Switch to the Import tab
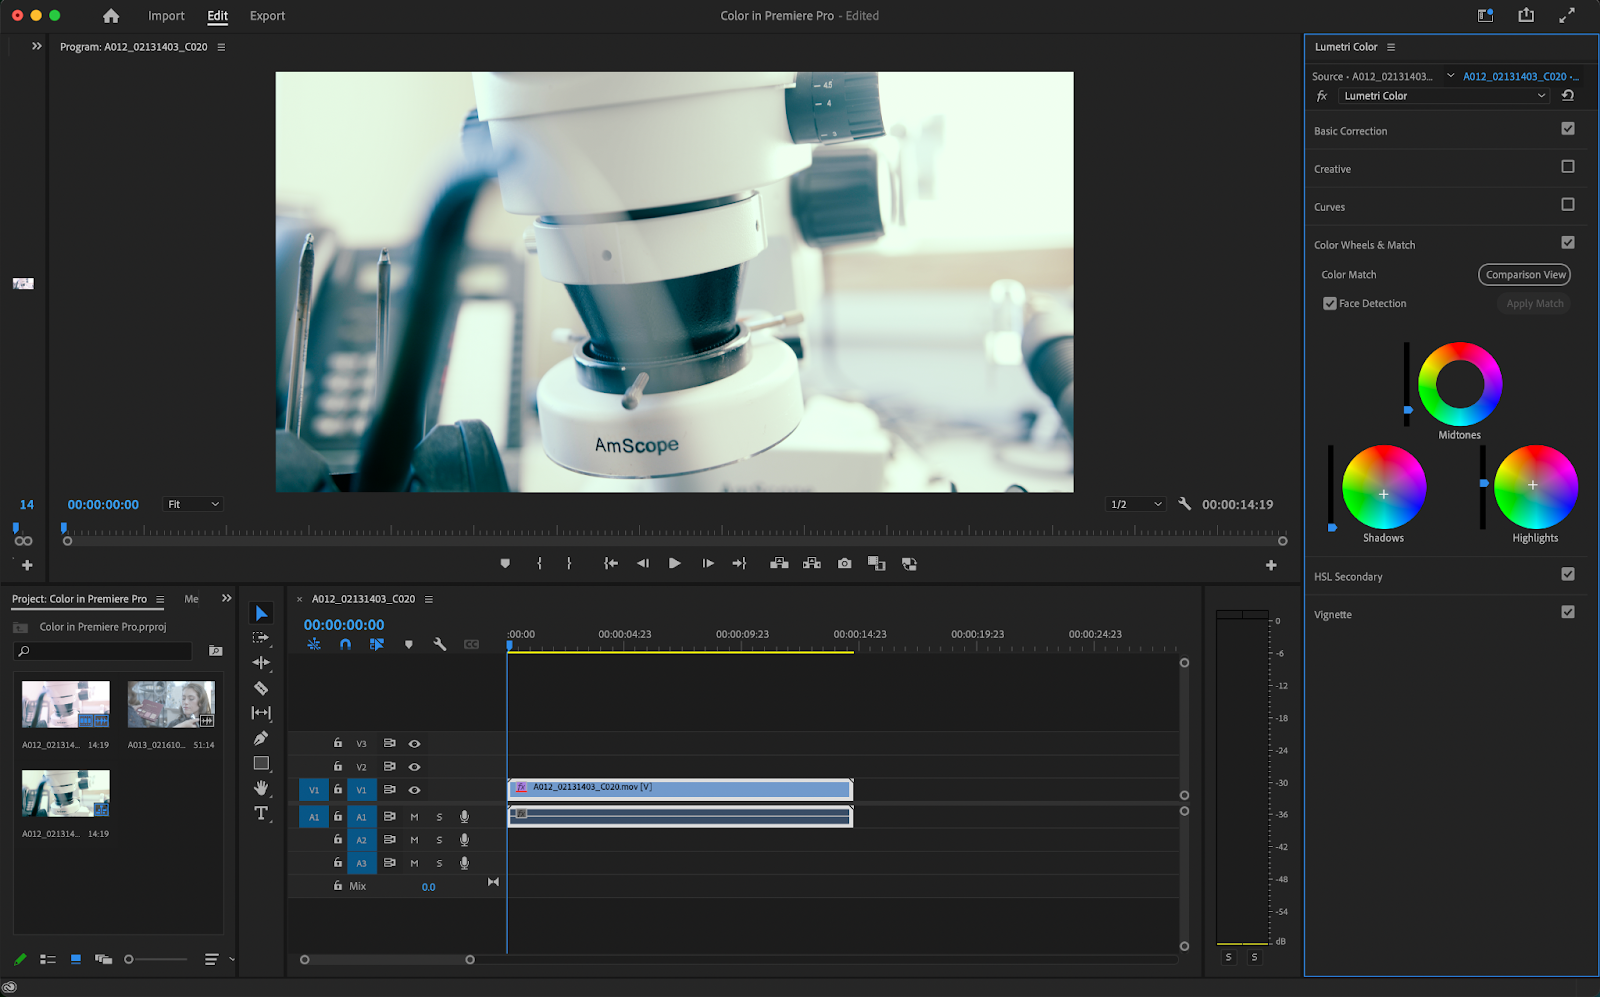 tap(166, 16)
